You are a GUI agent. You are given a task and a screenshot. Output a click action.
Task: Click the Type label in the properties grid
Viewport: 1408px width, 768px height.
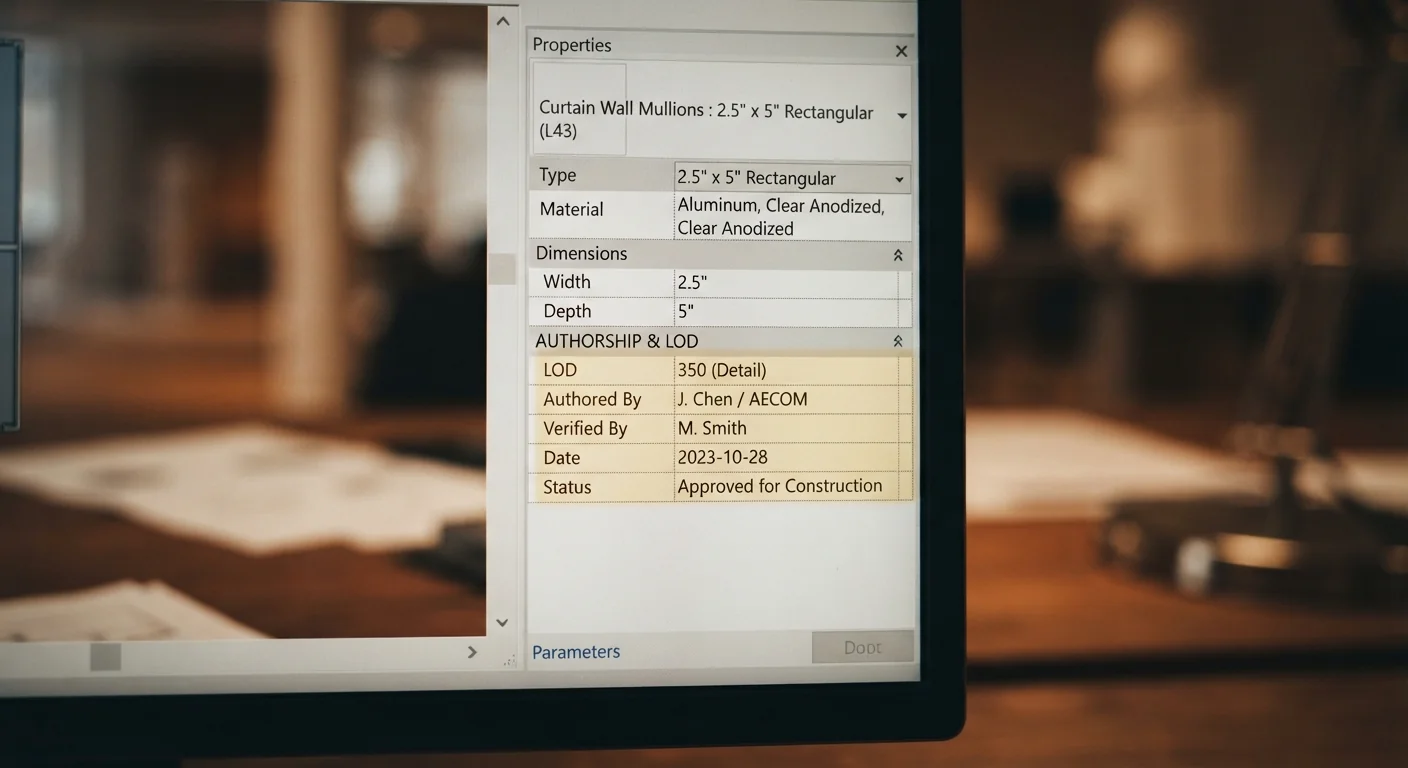click(x=558, y=175)
